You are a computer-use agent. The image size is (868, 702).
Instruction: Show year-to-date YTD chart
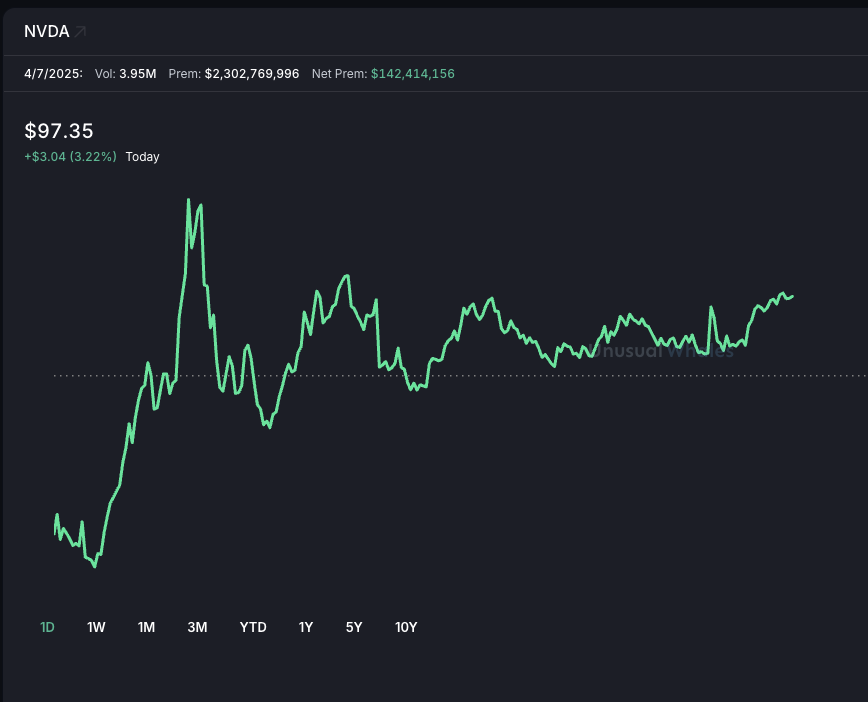pyautogui.click(x=253, y=627)
